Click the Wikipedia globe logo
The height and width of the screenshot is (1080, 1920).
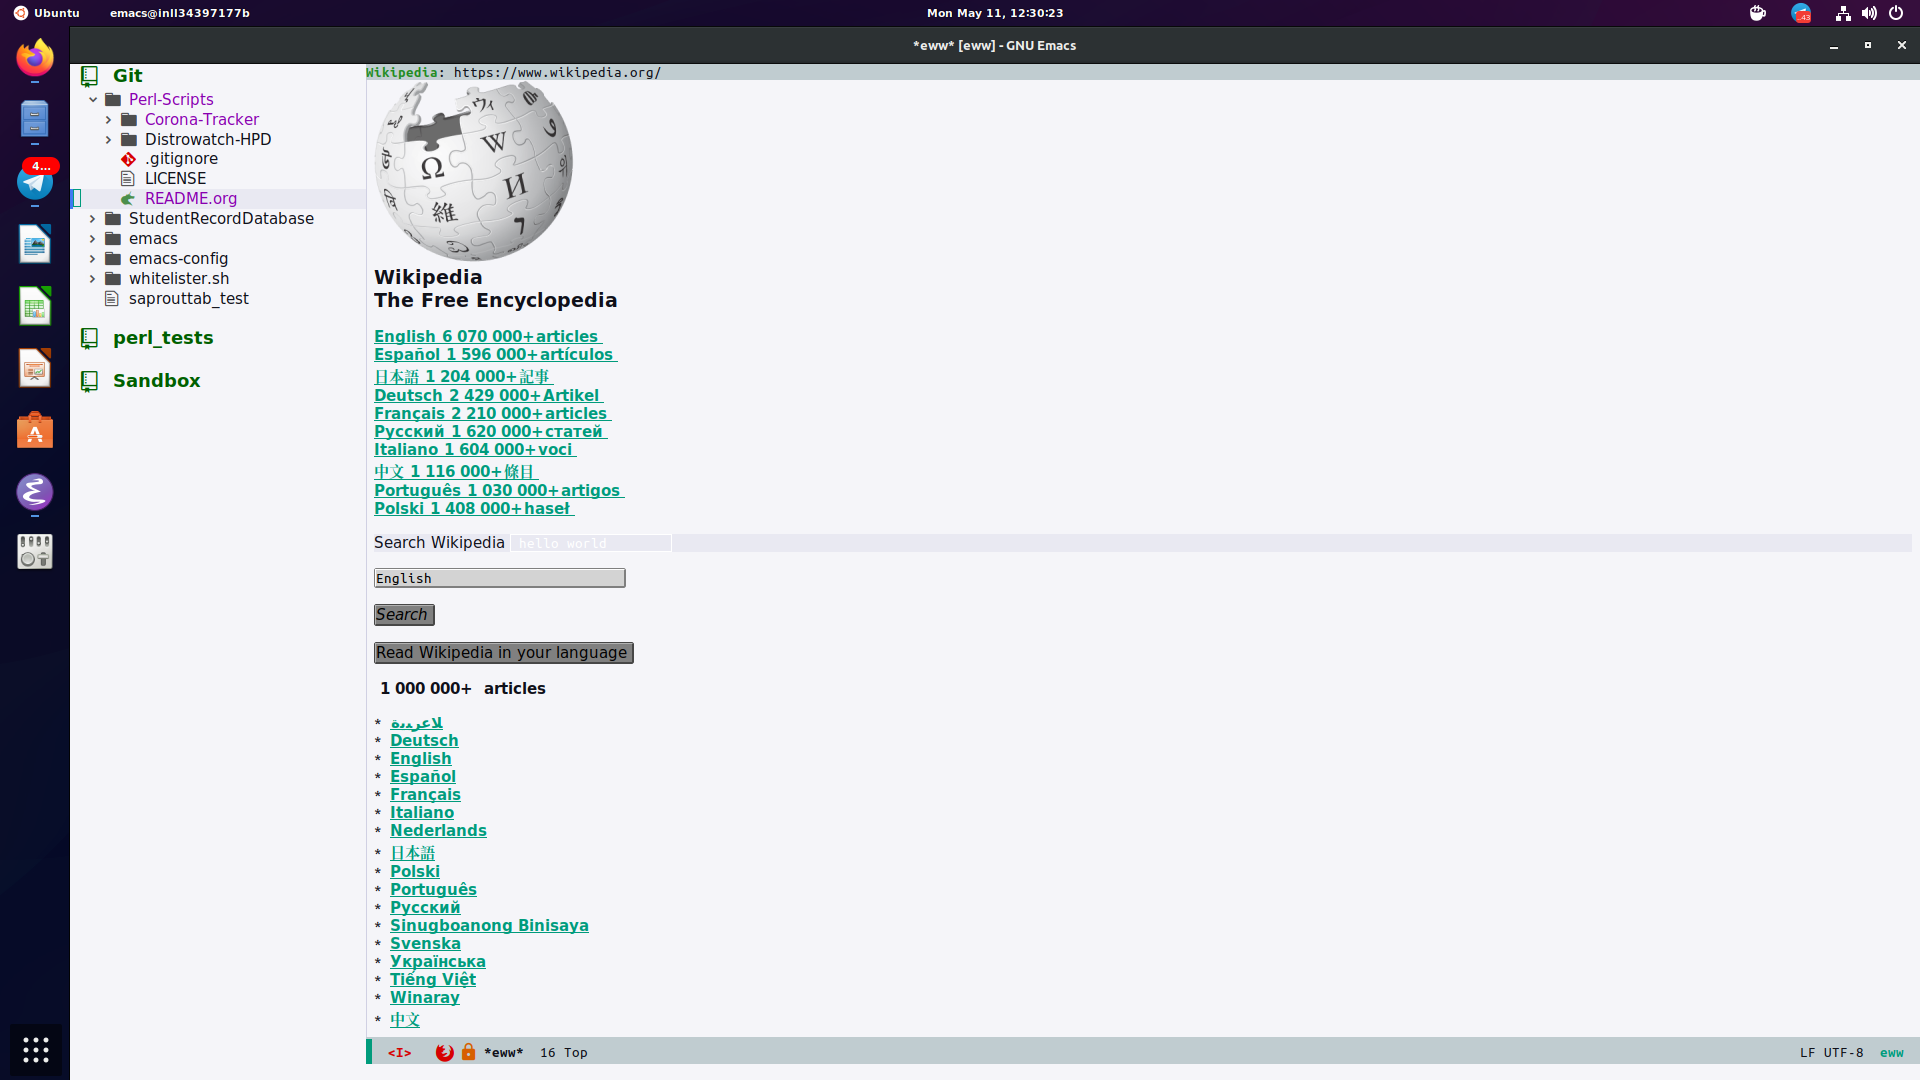(x=473, y=170)
